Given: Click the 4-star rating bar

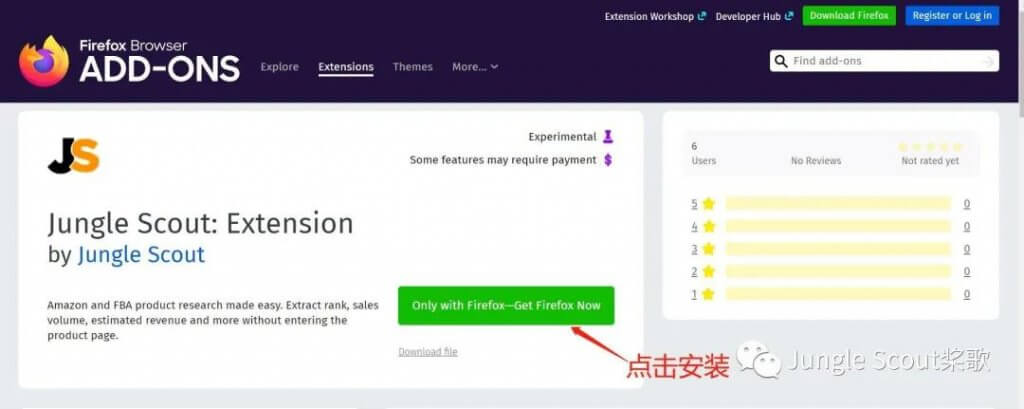Looking at the screenshot, I should coord(838,227).
